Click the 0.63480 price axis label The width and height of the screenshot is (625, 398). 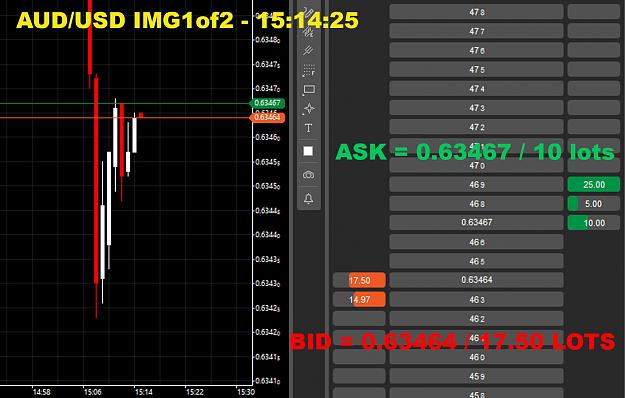(x=267, y=39)
